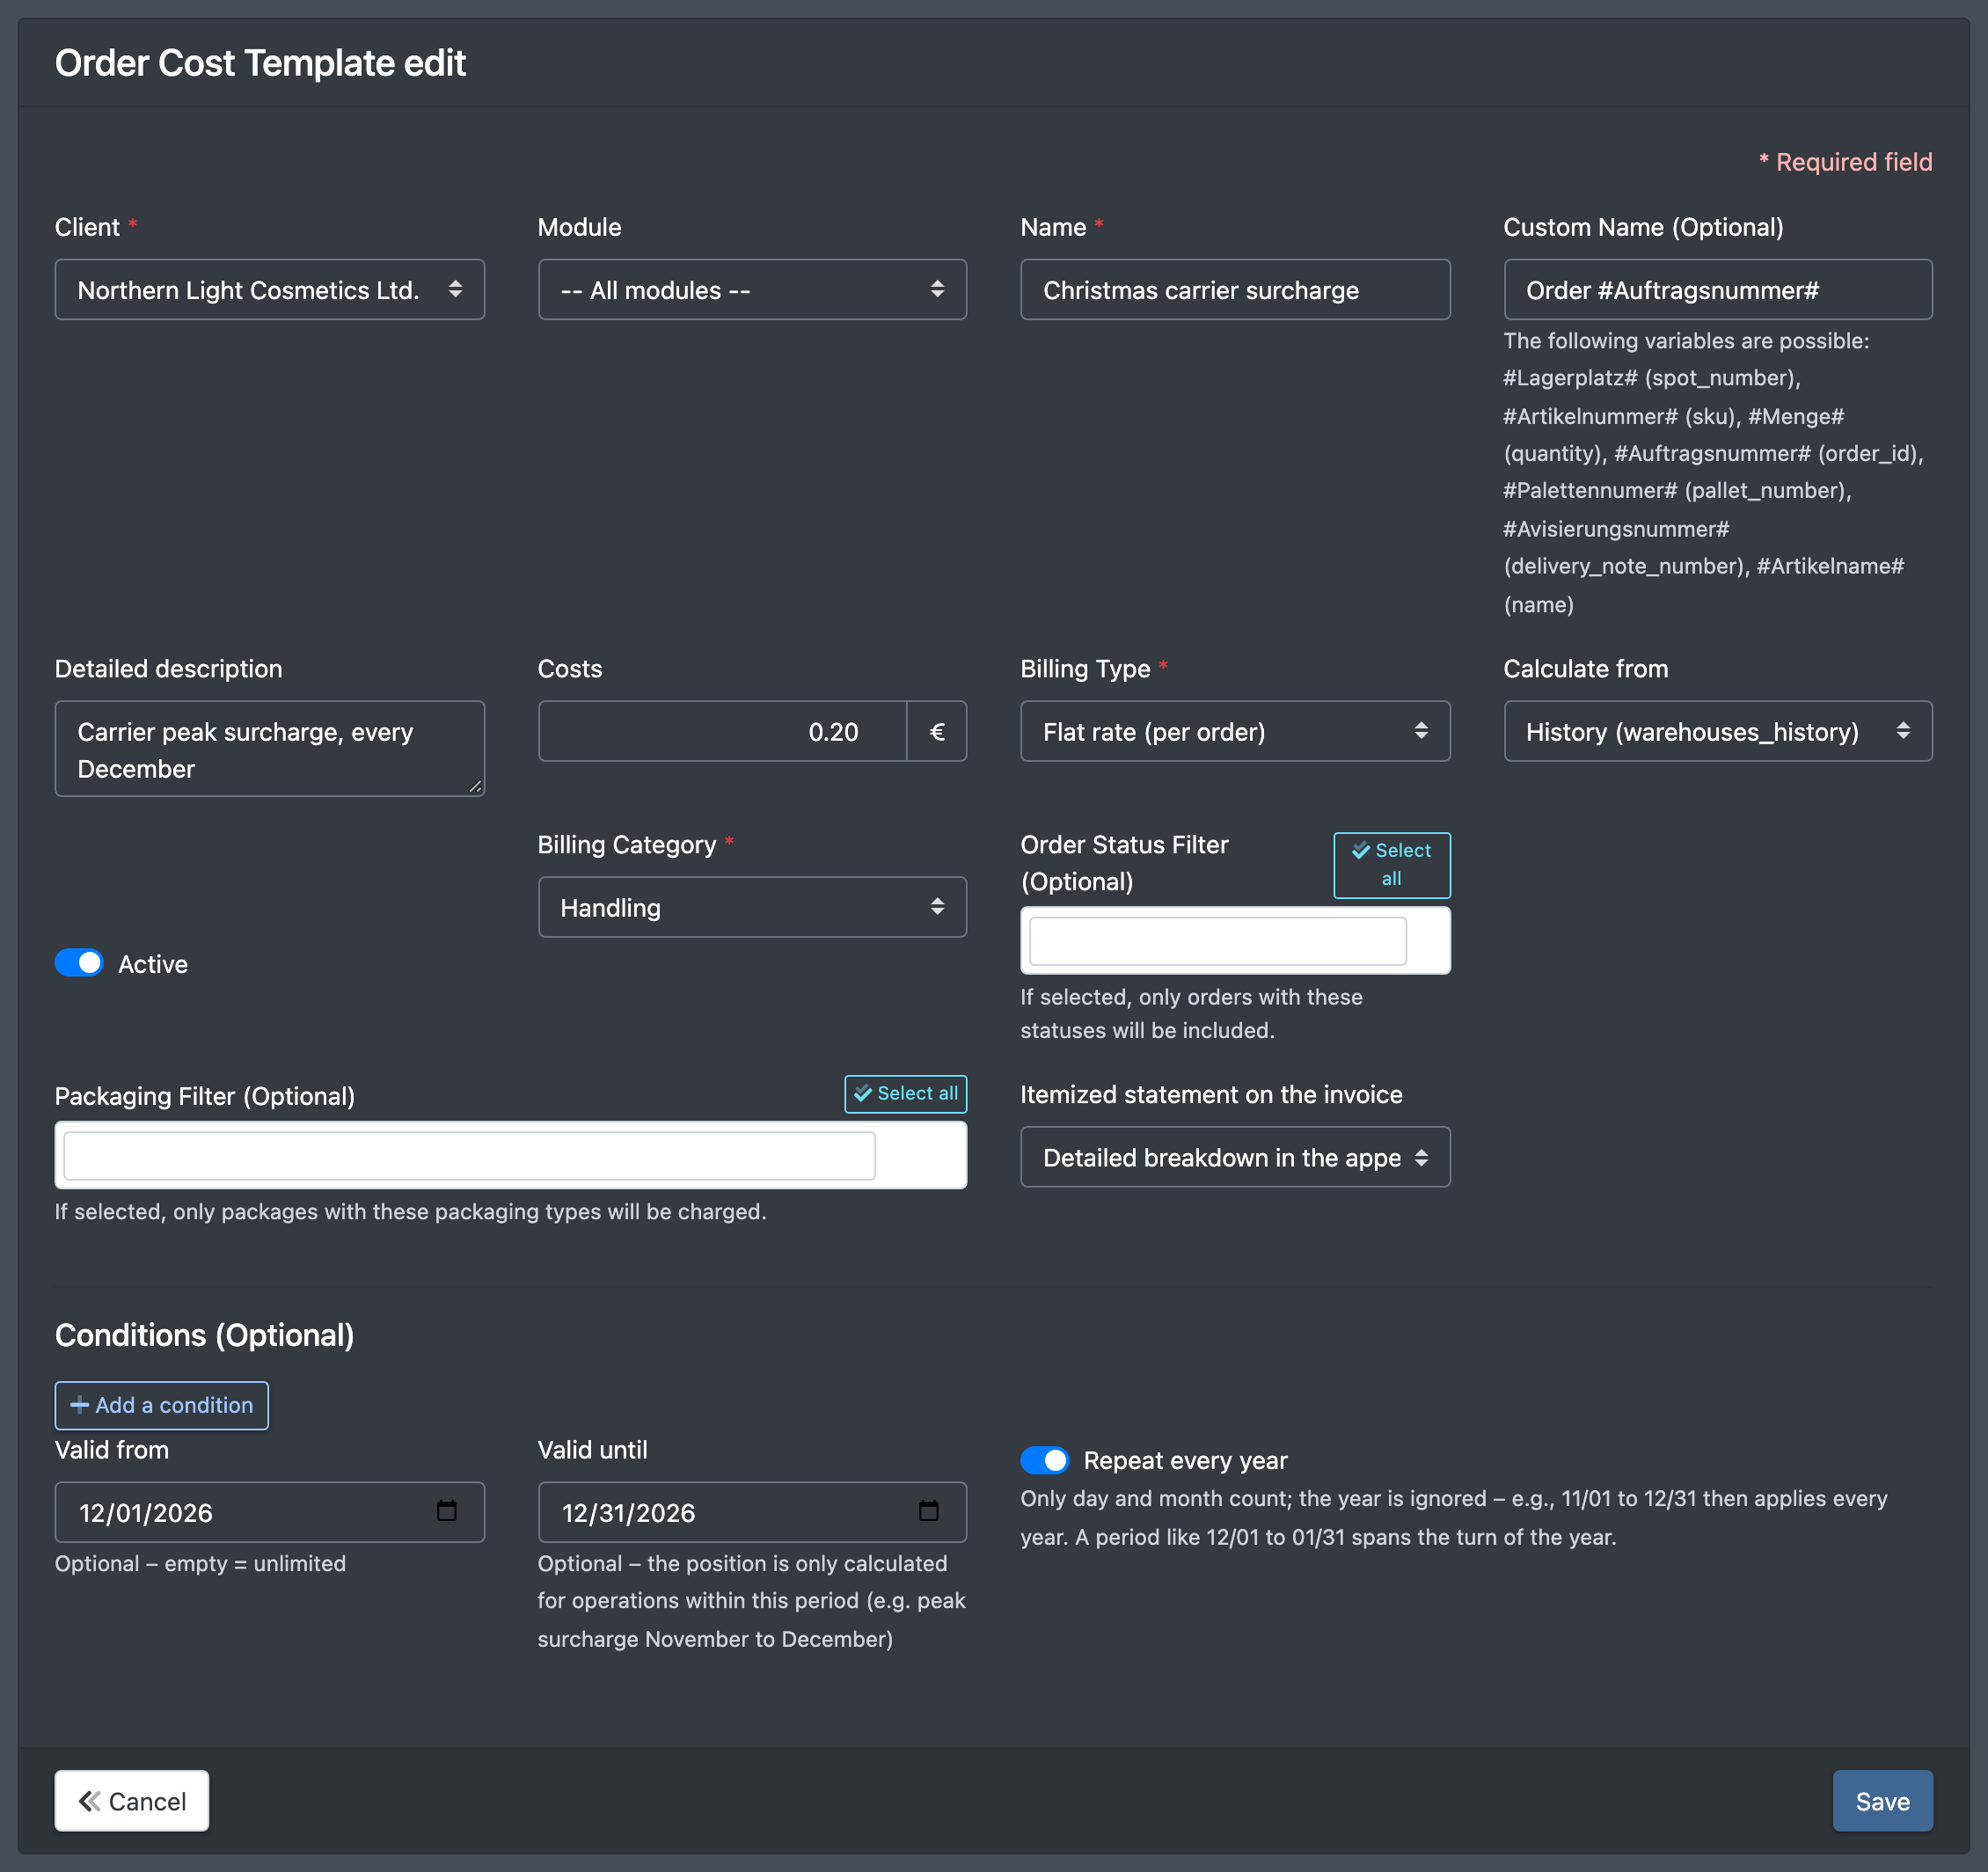Choose a Billing Category from Handling dropdown
The width and height of the screenshot is (1988, 1872).
(752, 907)
